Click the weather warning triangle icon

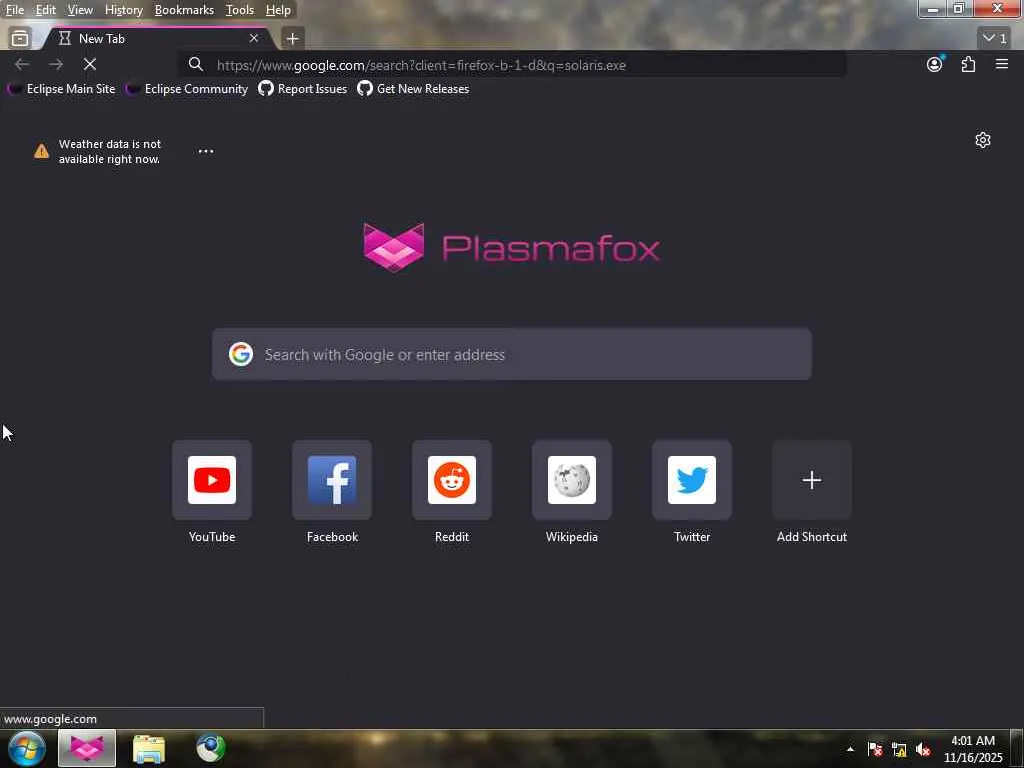click(x=41, y=151)
